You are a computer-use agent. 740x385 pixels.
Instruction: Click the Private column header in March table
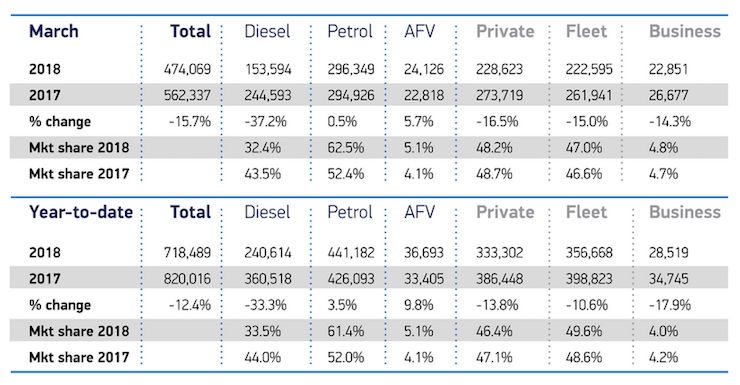pyautogui.click(x=505, y=32)
